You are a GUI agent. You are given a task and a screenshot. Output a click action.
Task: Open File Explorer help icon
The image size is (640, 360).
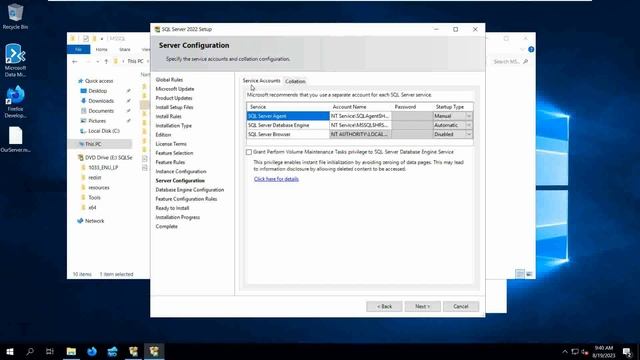point(531,49)
